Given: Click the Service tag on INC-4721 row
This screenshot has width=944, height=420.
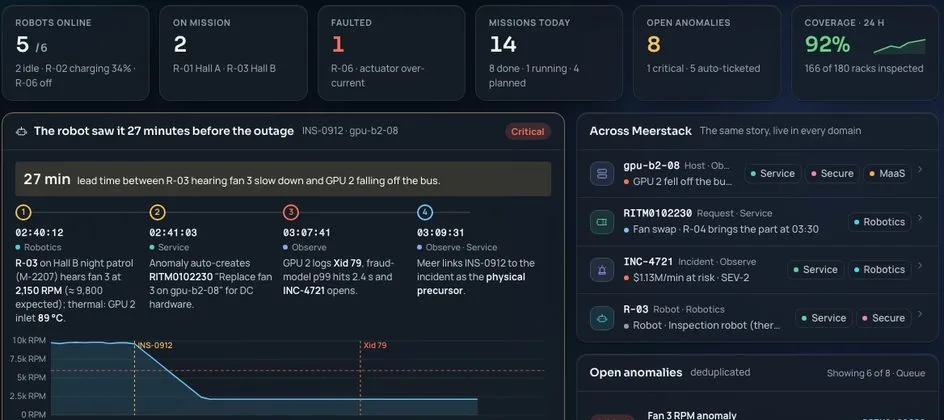Looking at the screenshot, I should coord(816,270).
